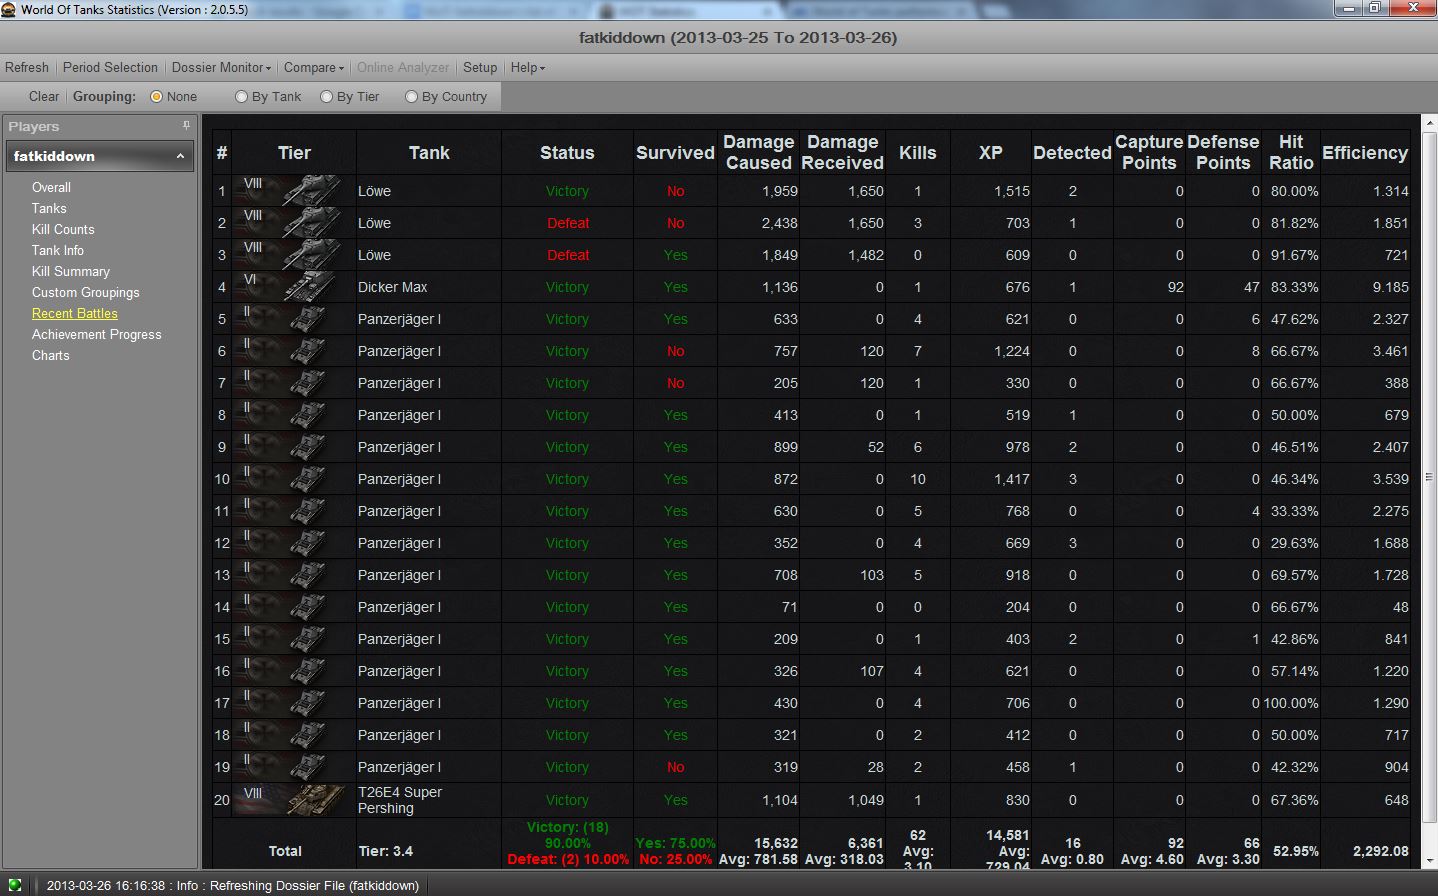
Task: Open the Setup menu
Action: (x=480, y=67)
